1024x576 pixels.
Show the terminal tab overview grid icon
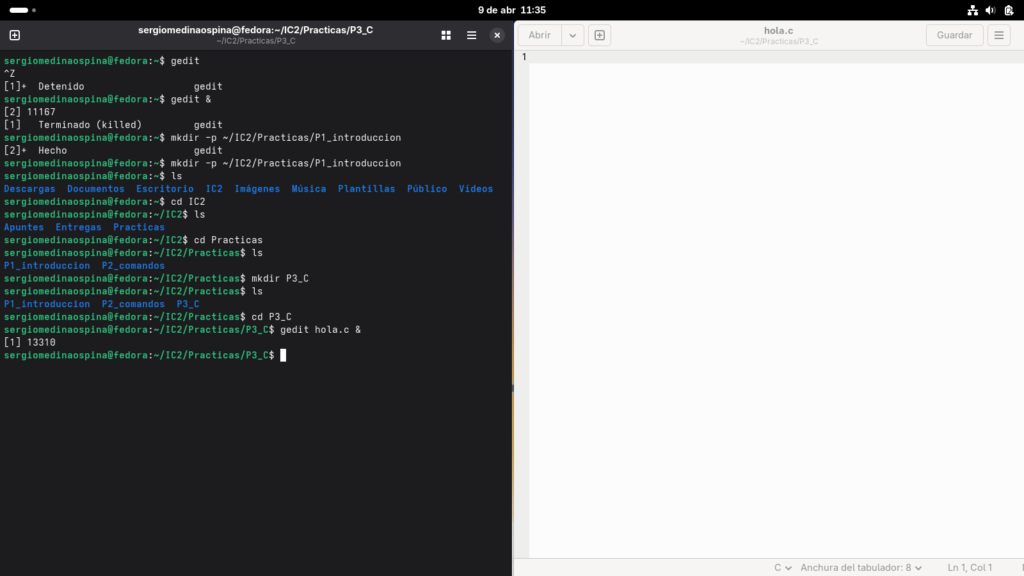pos(445,34)
